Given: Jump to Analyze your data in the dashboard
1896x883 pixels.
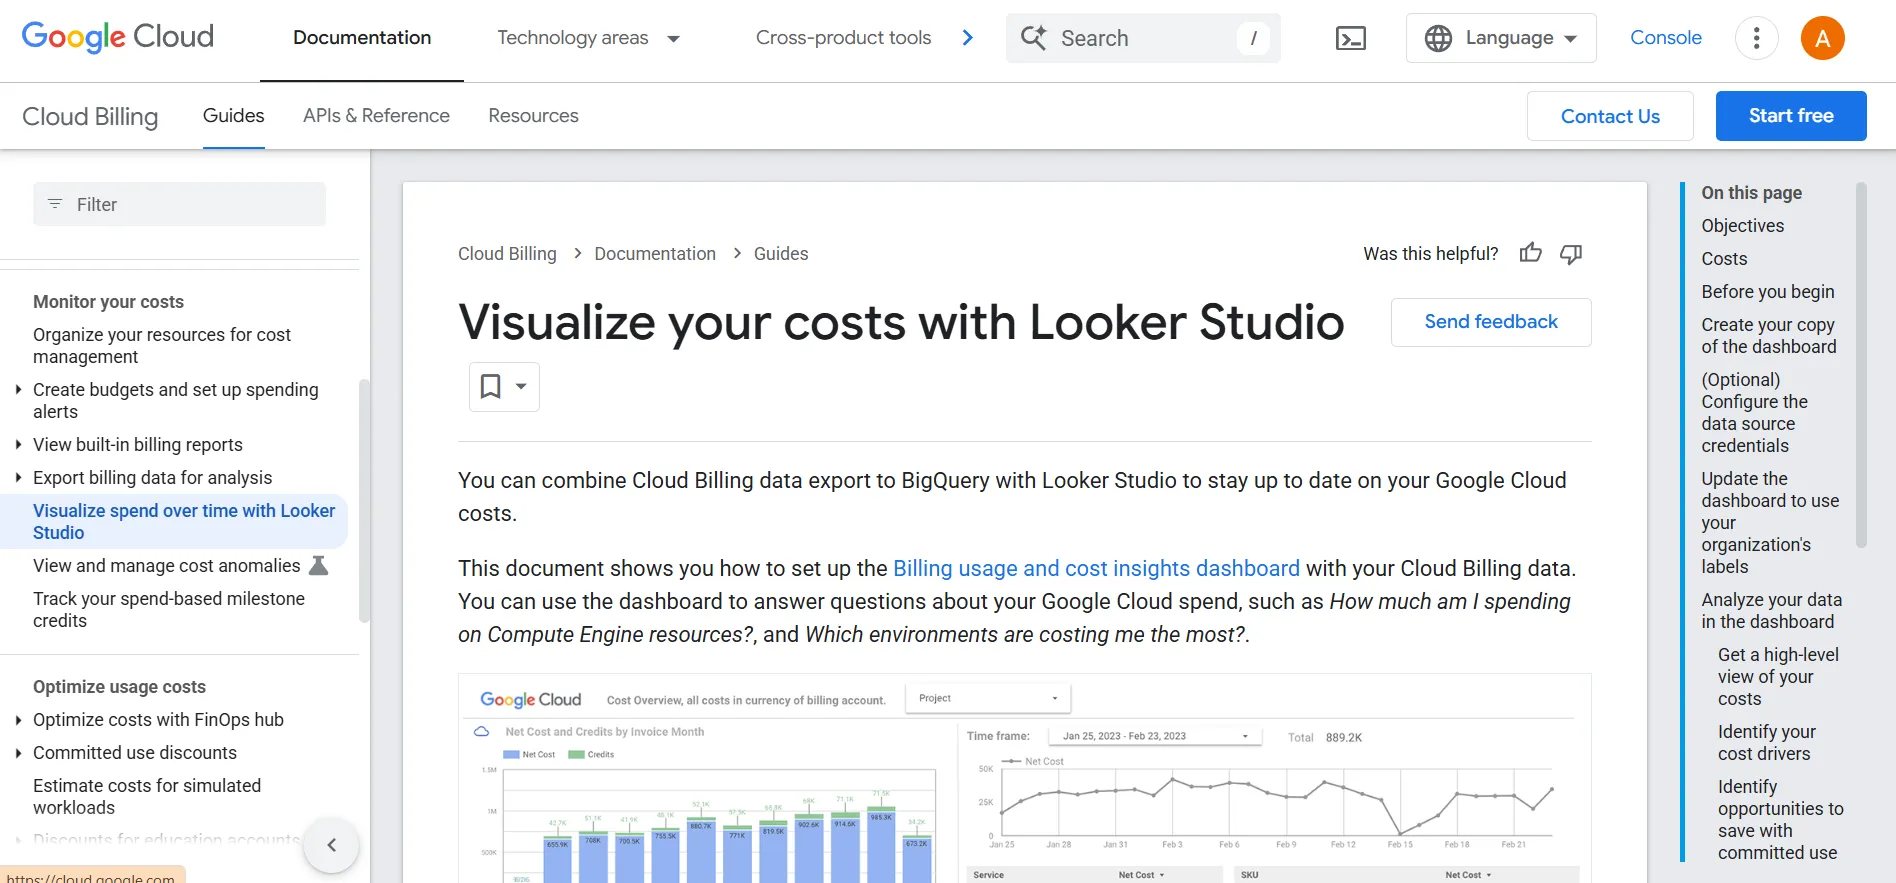Looking at the screenshot, I should tap(1772, 610).
